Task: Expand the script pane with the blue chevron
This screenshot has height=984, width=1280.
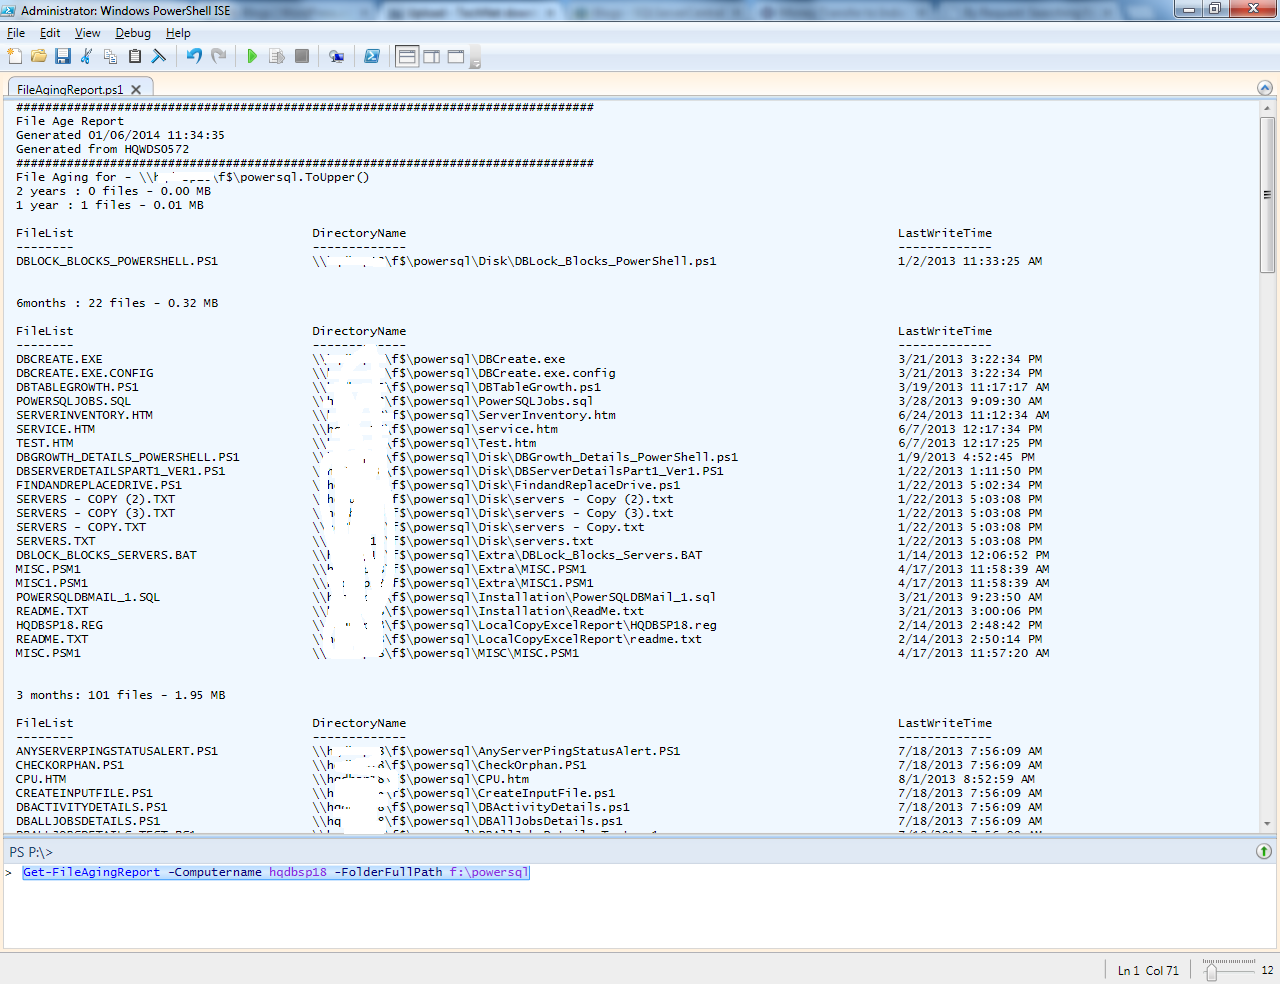Action: pos(1264,88)
